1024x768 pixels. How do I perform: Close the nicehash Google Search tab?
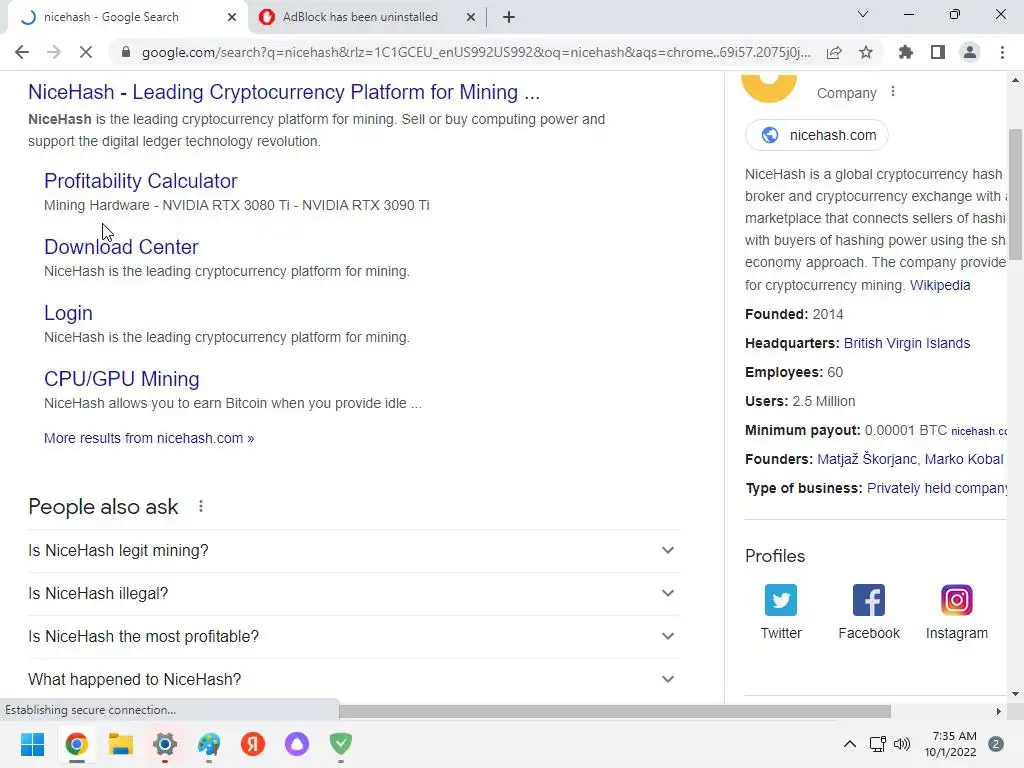point(232,17)
